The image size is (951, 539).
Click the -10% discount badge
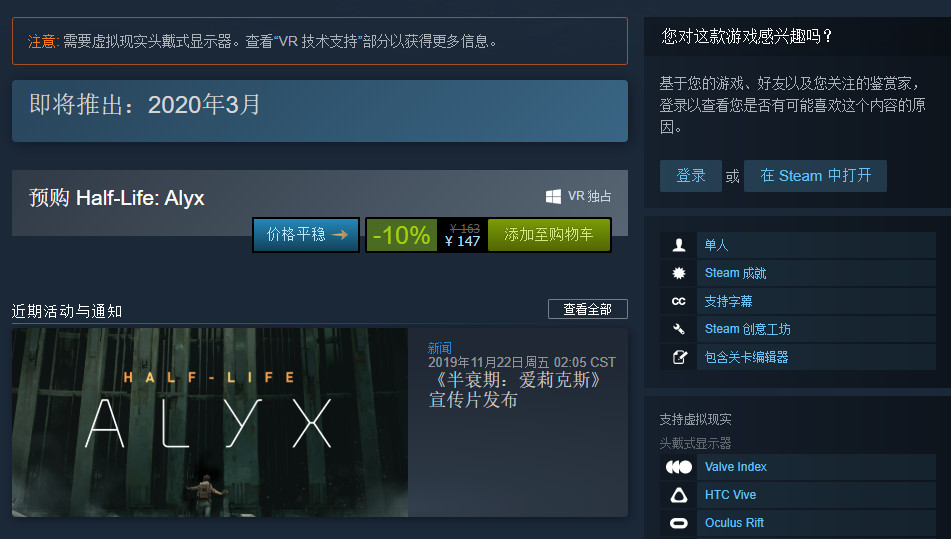tap(402, 235)
